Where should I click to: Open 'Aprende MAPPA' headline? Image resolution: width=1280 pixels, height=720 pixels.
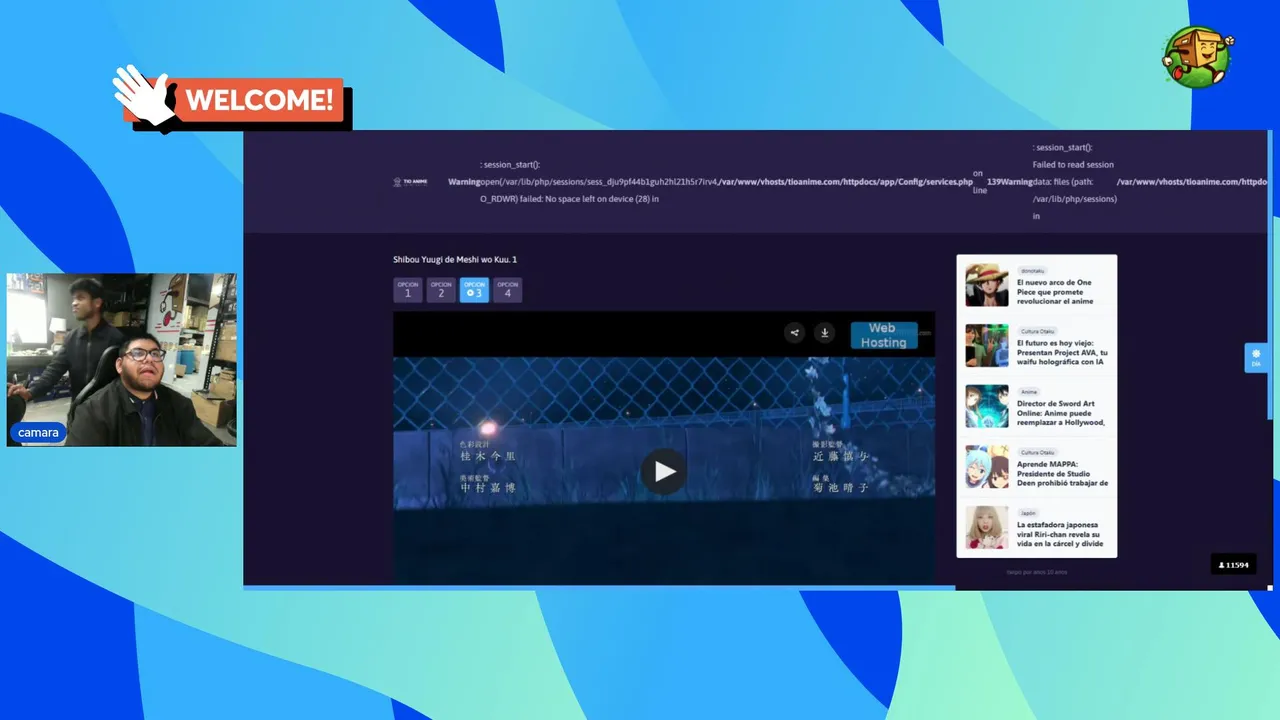(1062, 473)
